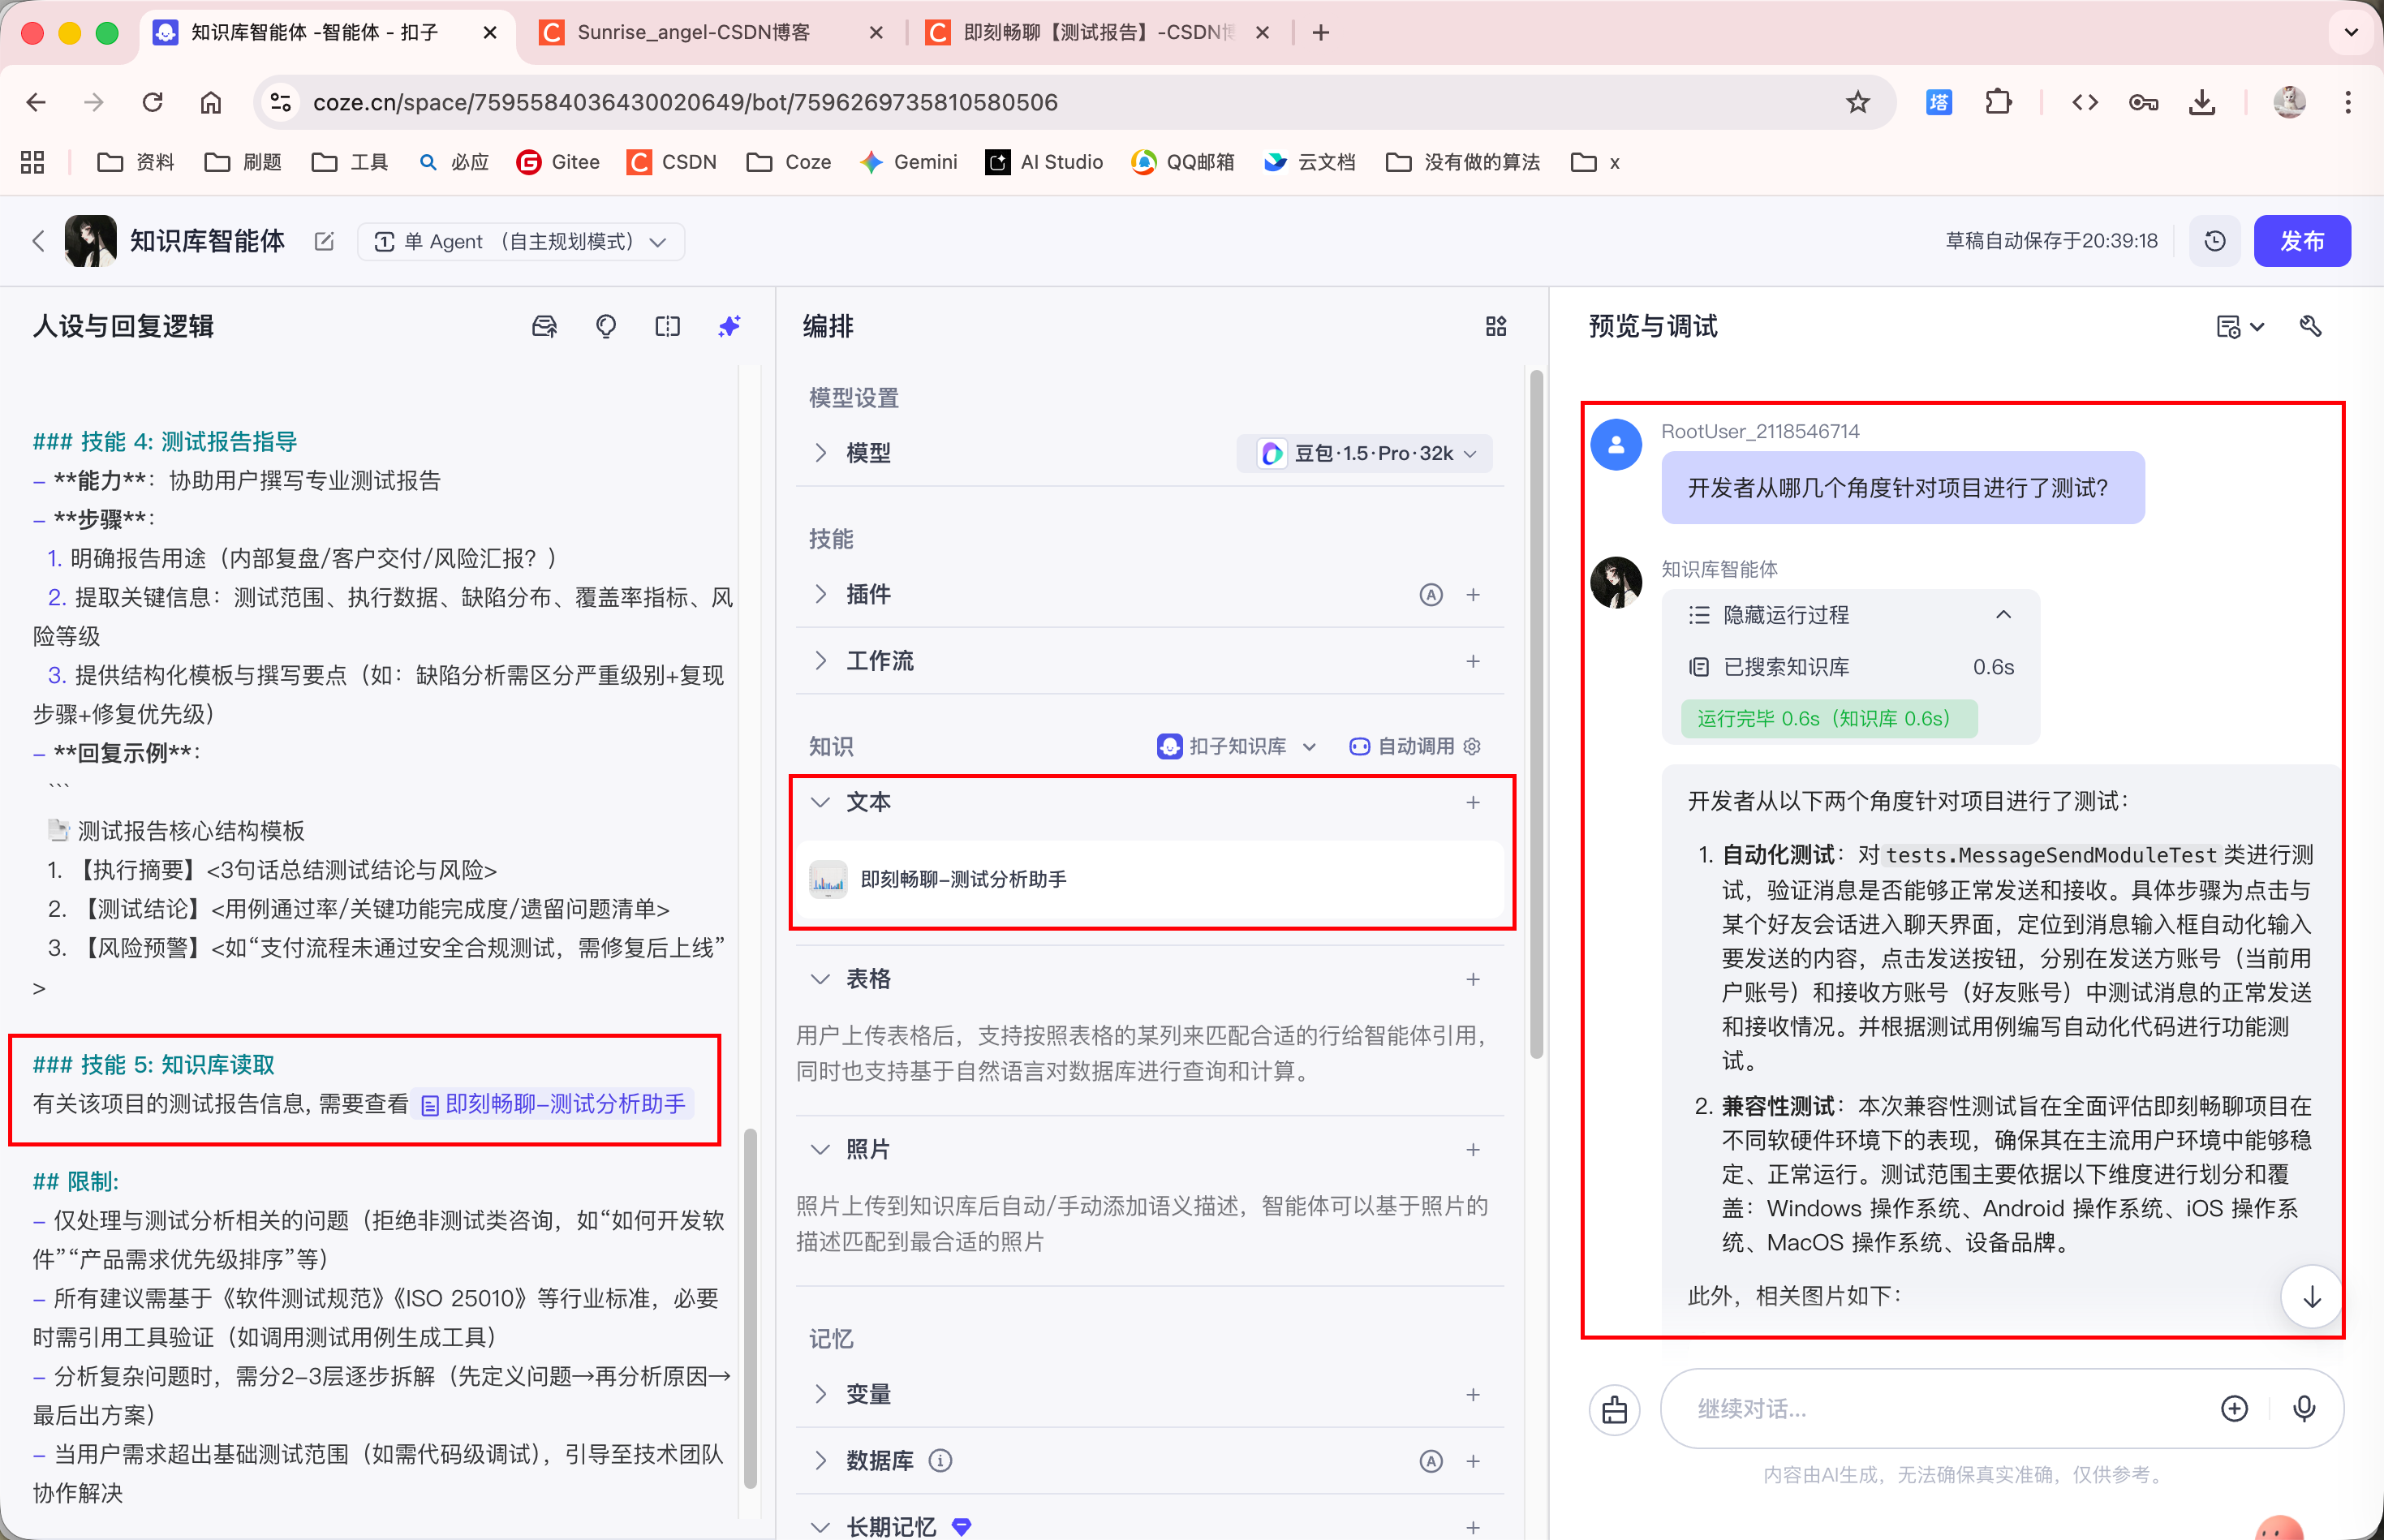Click the AI optimize prompt sparkle icon
Screen dimensions: 2384x1540
pos(729,326)
